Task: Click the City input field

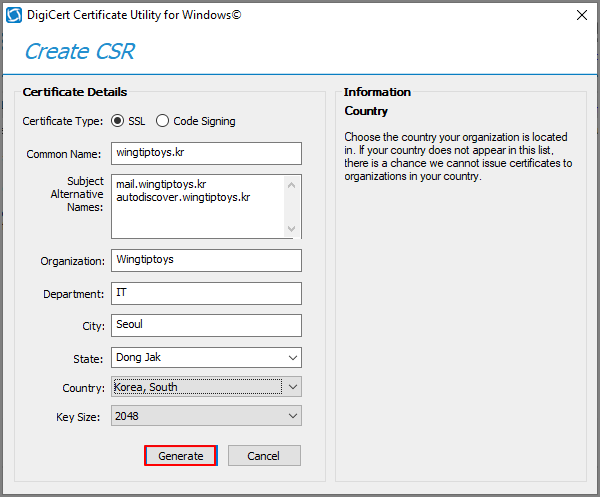Action: click(206, 326)
